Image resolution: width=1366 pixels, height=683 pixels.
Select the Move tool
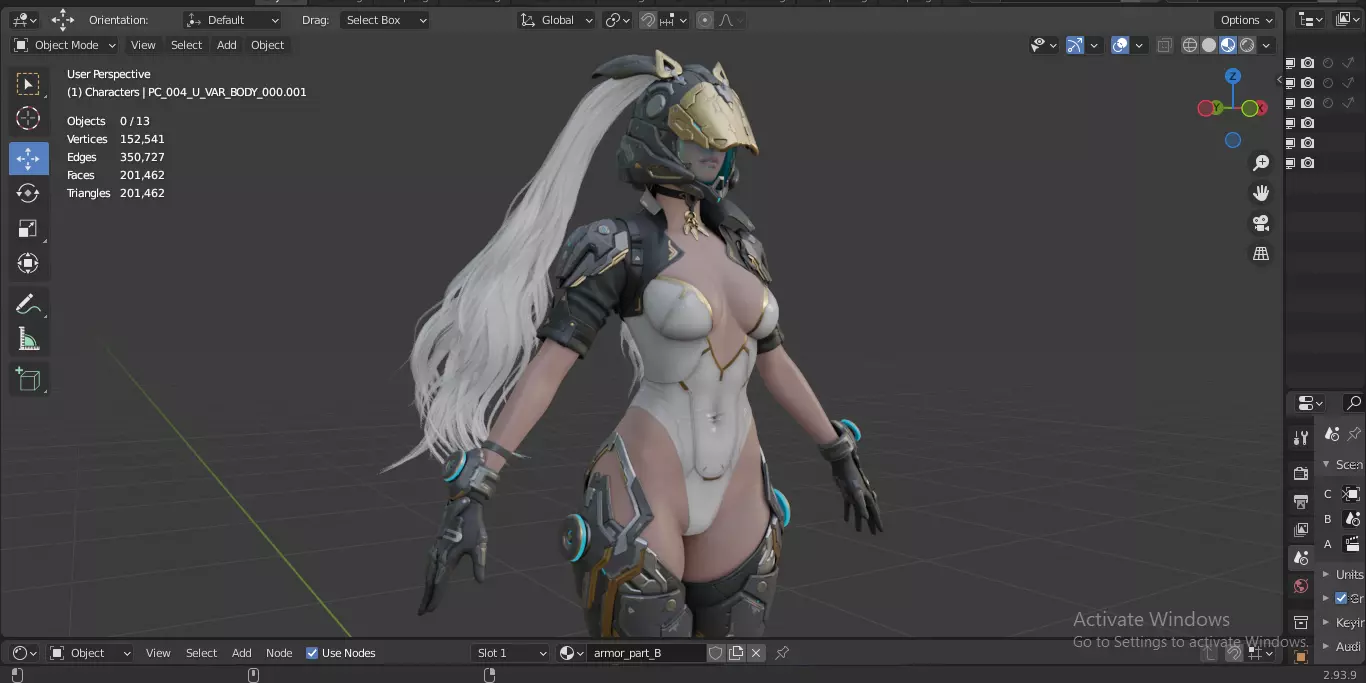pos(29,158)
